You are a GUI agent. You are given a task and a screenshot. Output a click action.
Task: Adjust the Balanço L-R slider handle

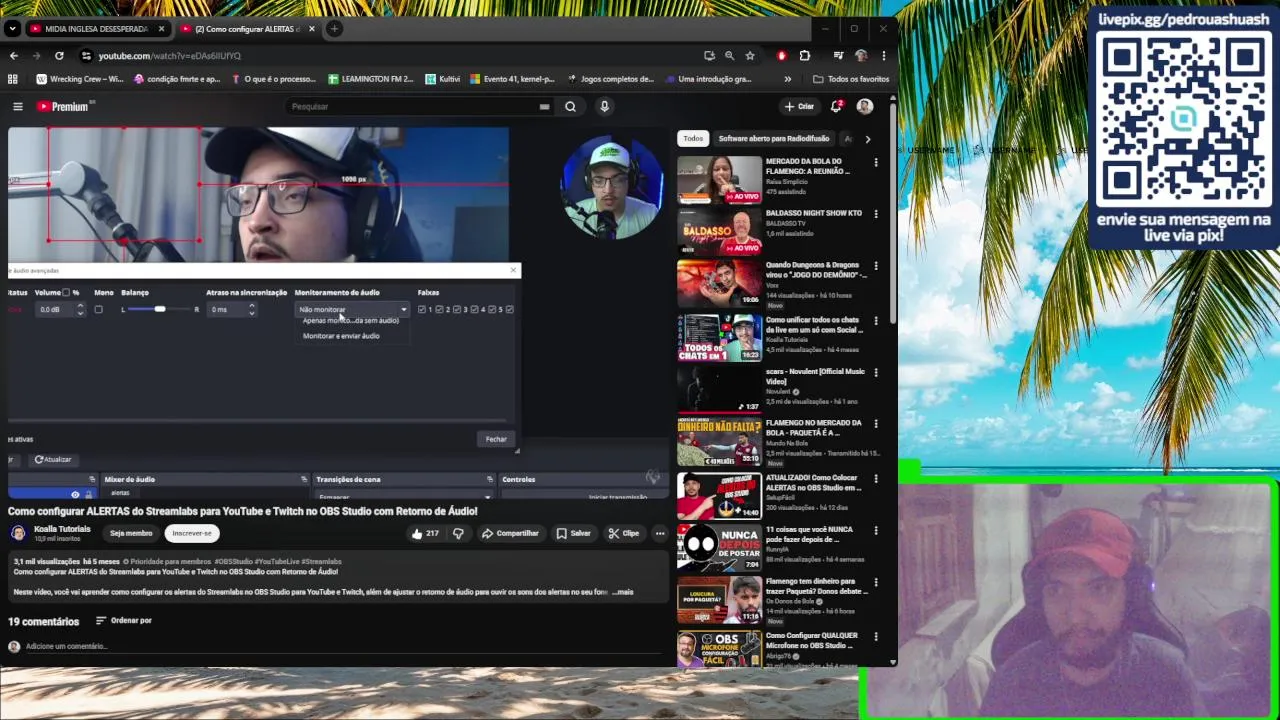160,310
